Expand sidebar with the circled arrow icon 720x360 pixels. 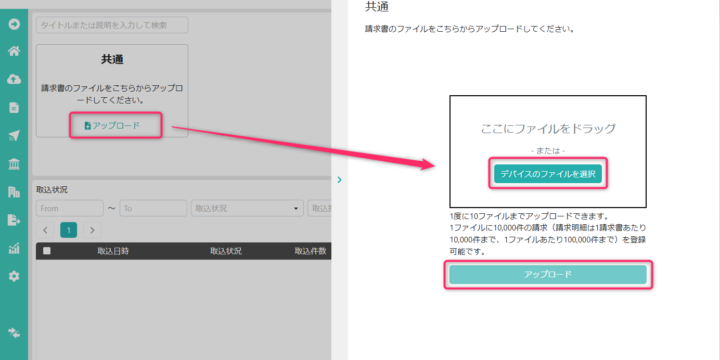point(14,24)
